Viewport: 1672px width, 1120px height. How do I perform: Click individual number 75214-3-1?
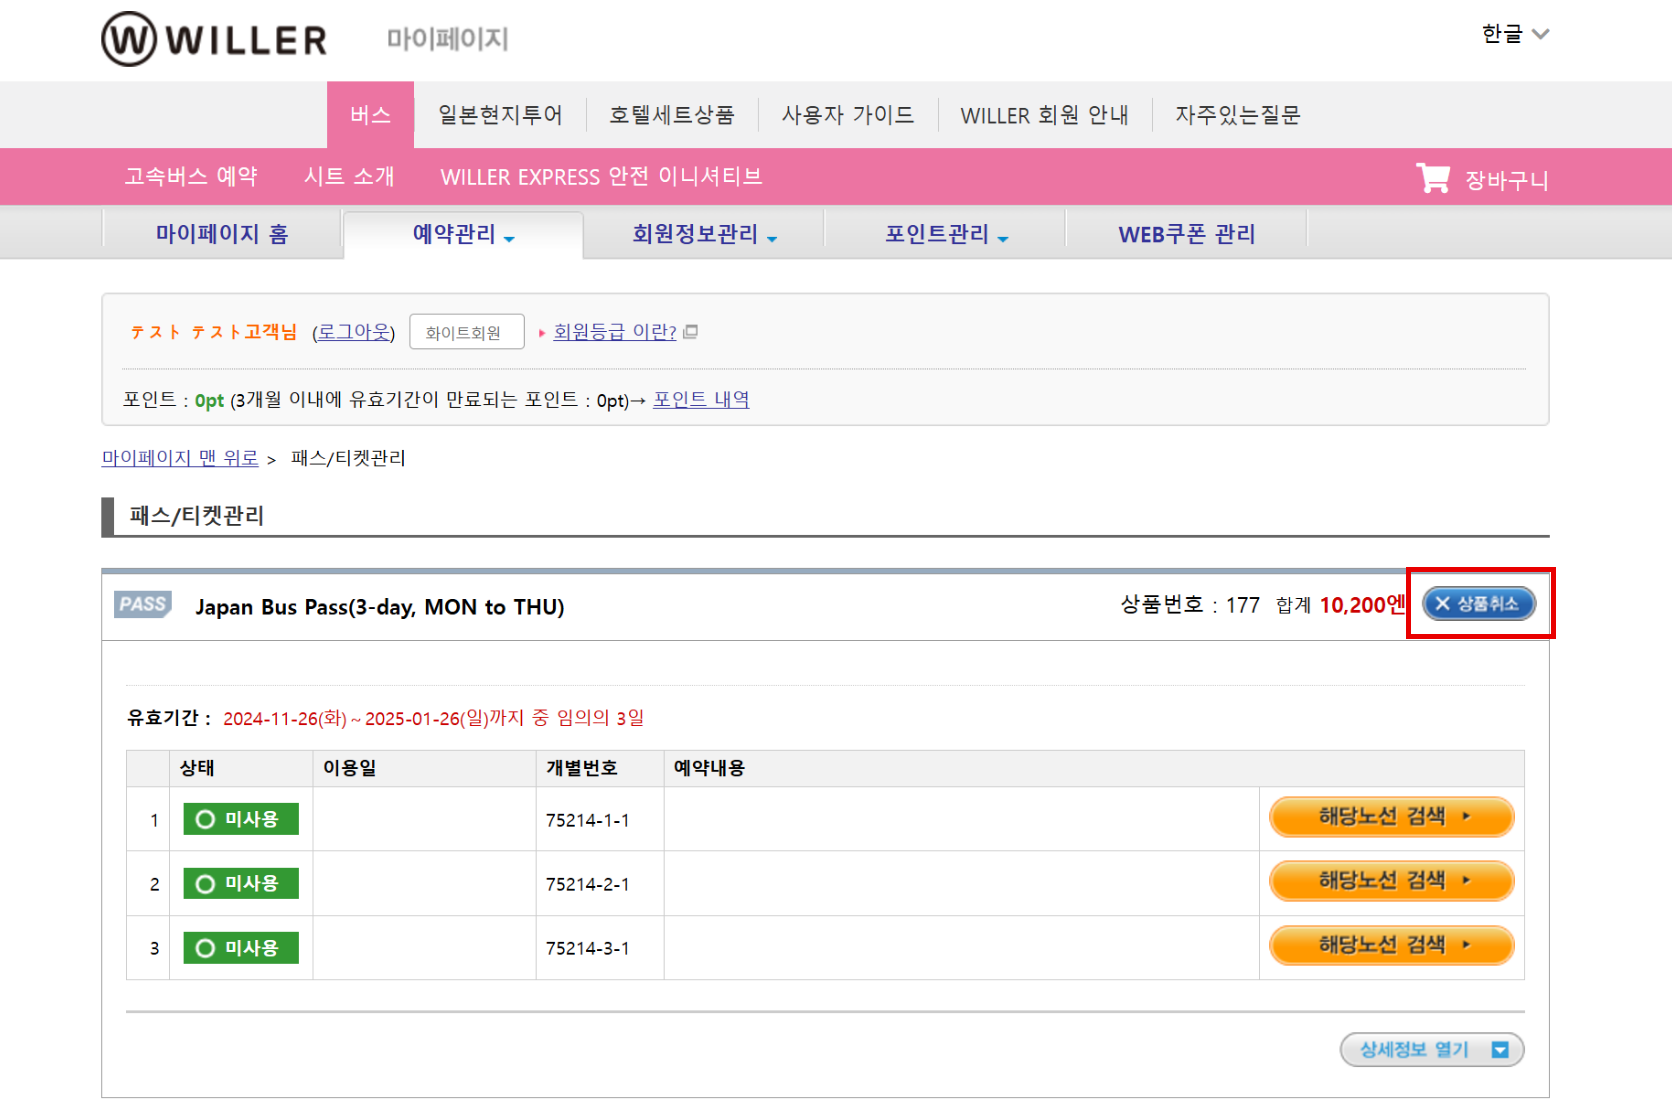pyautogui.click(x=588, y=948)
